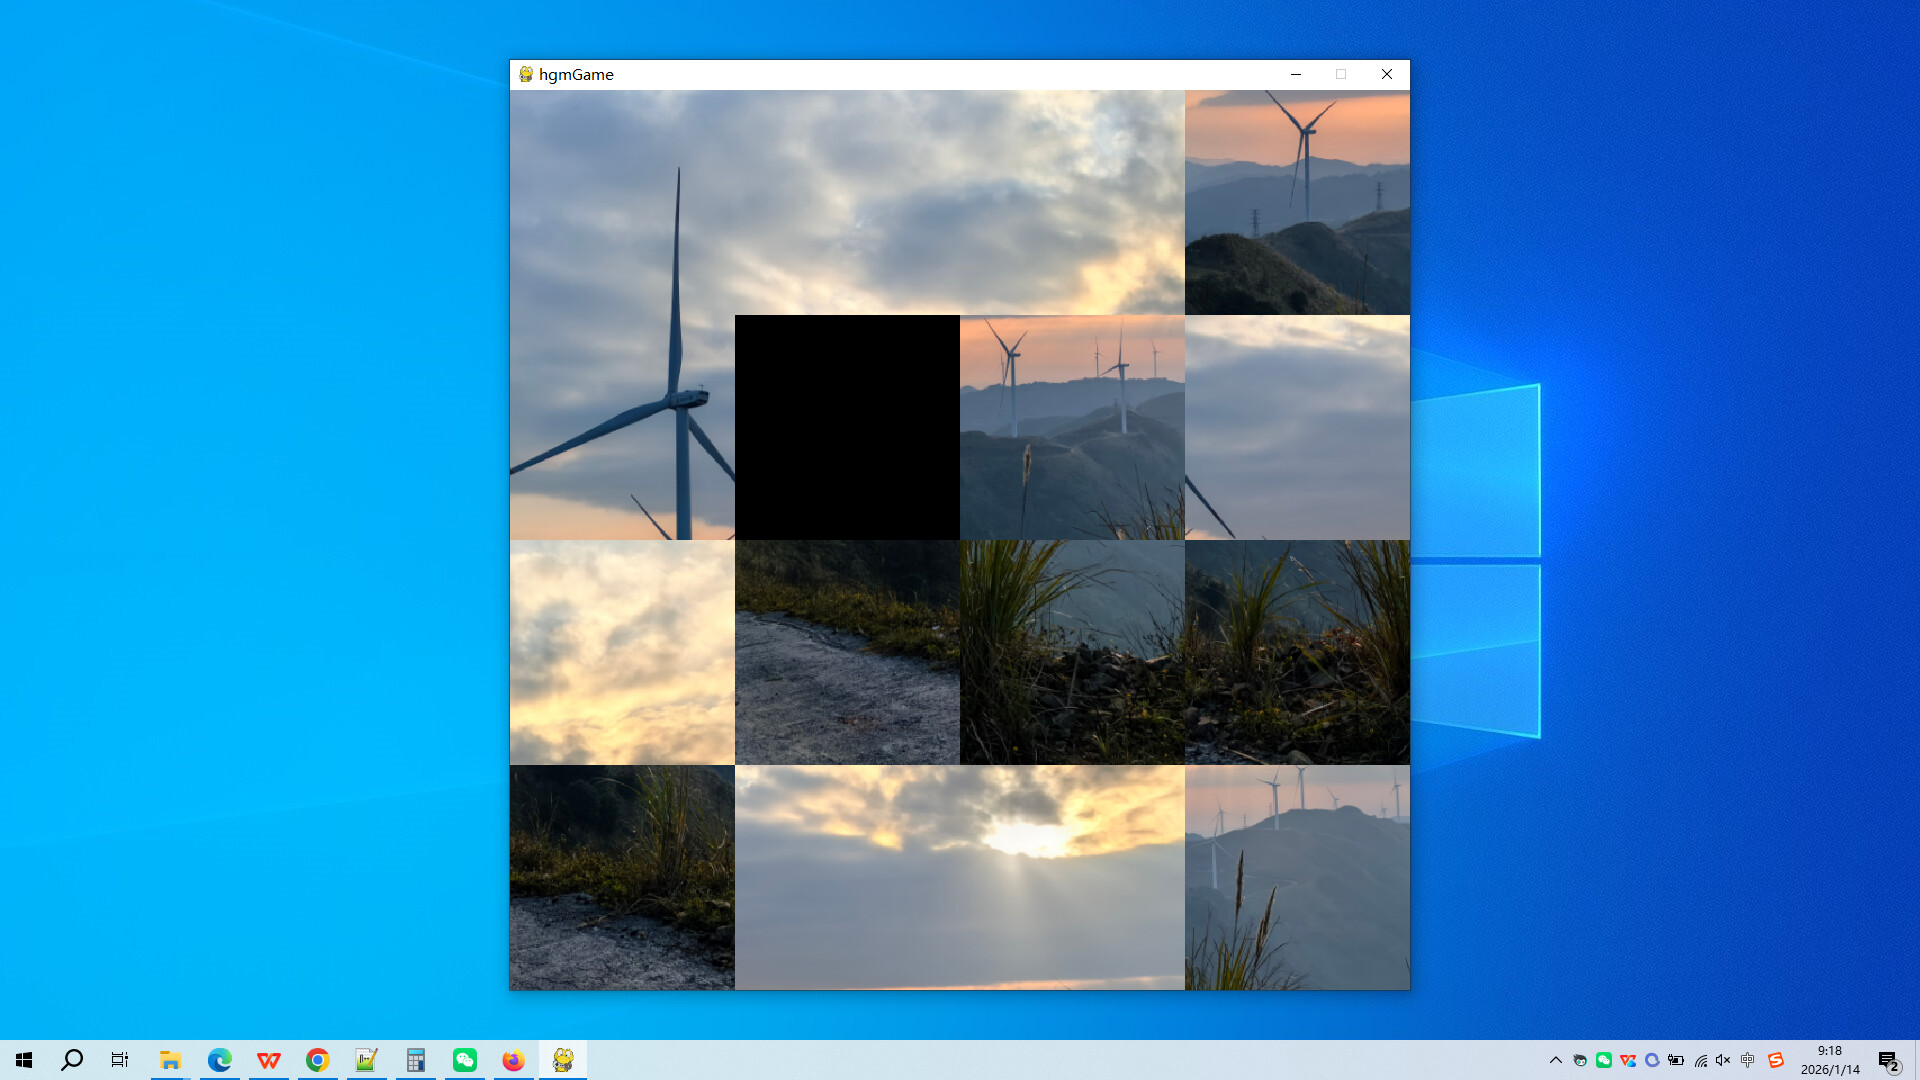1920x1080 pixels.
Task: Click the hgmGame taskbar icon
Action: point(562,1060)
